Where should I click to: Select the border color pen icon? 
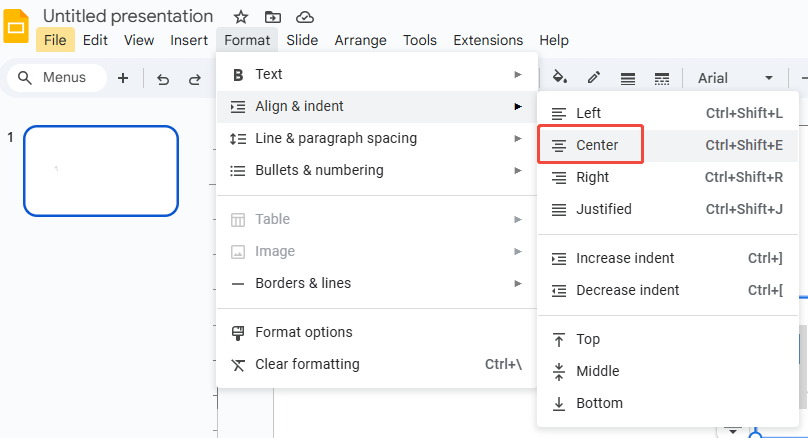pos(594,78)
